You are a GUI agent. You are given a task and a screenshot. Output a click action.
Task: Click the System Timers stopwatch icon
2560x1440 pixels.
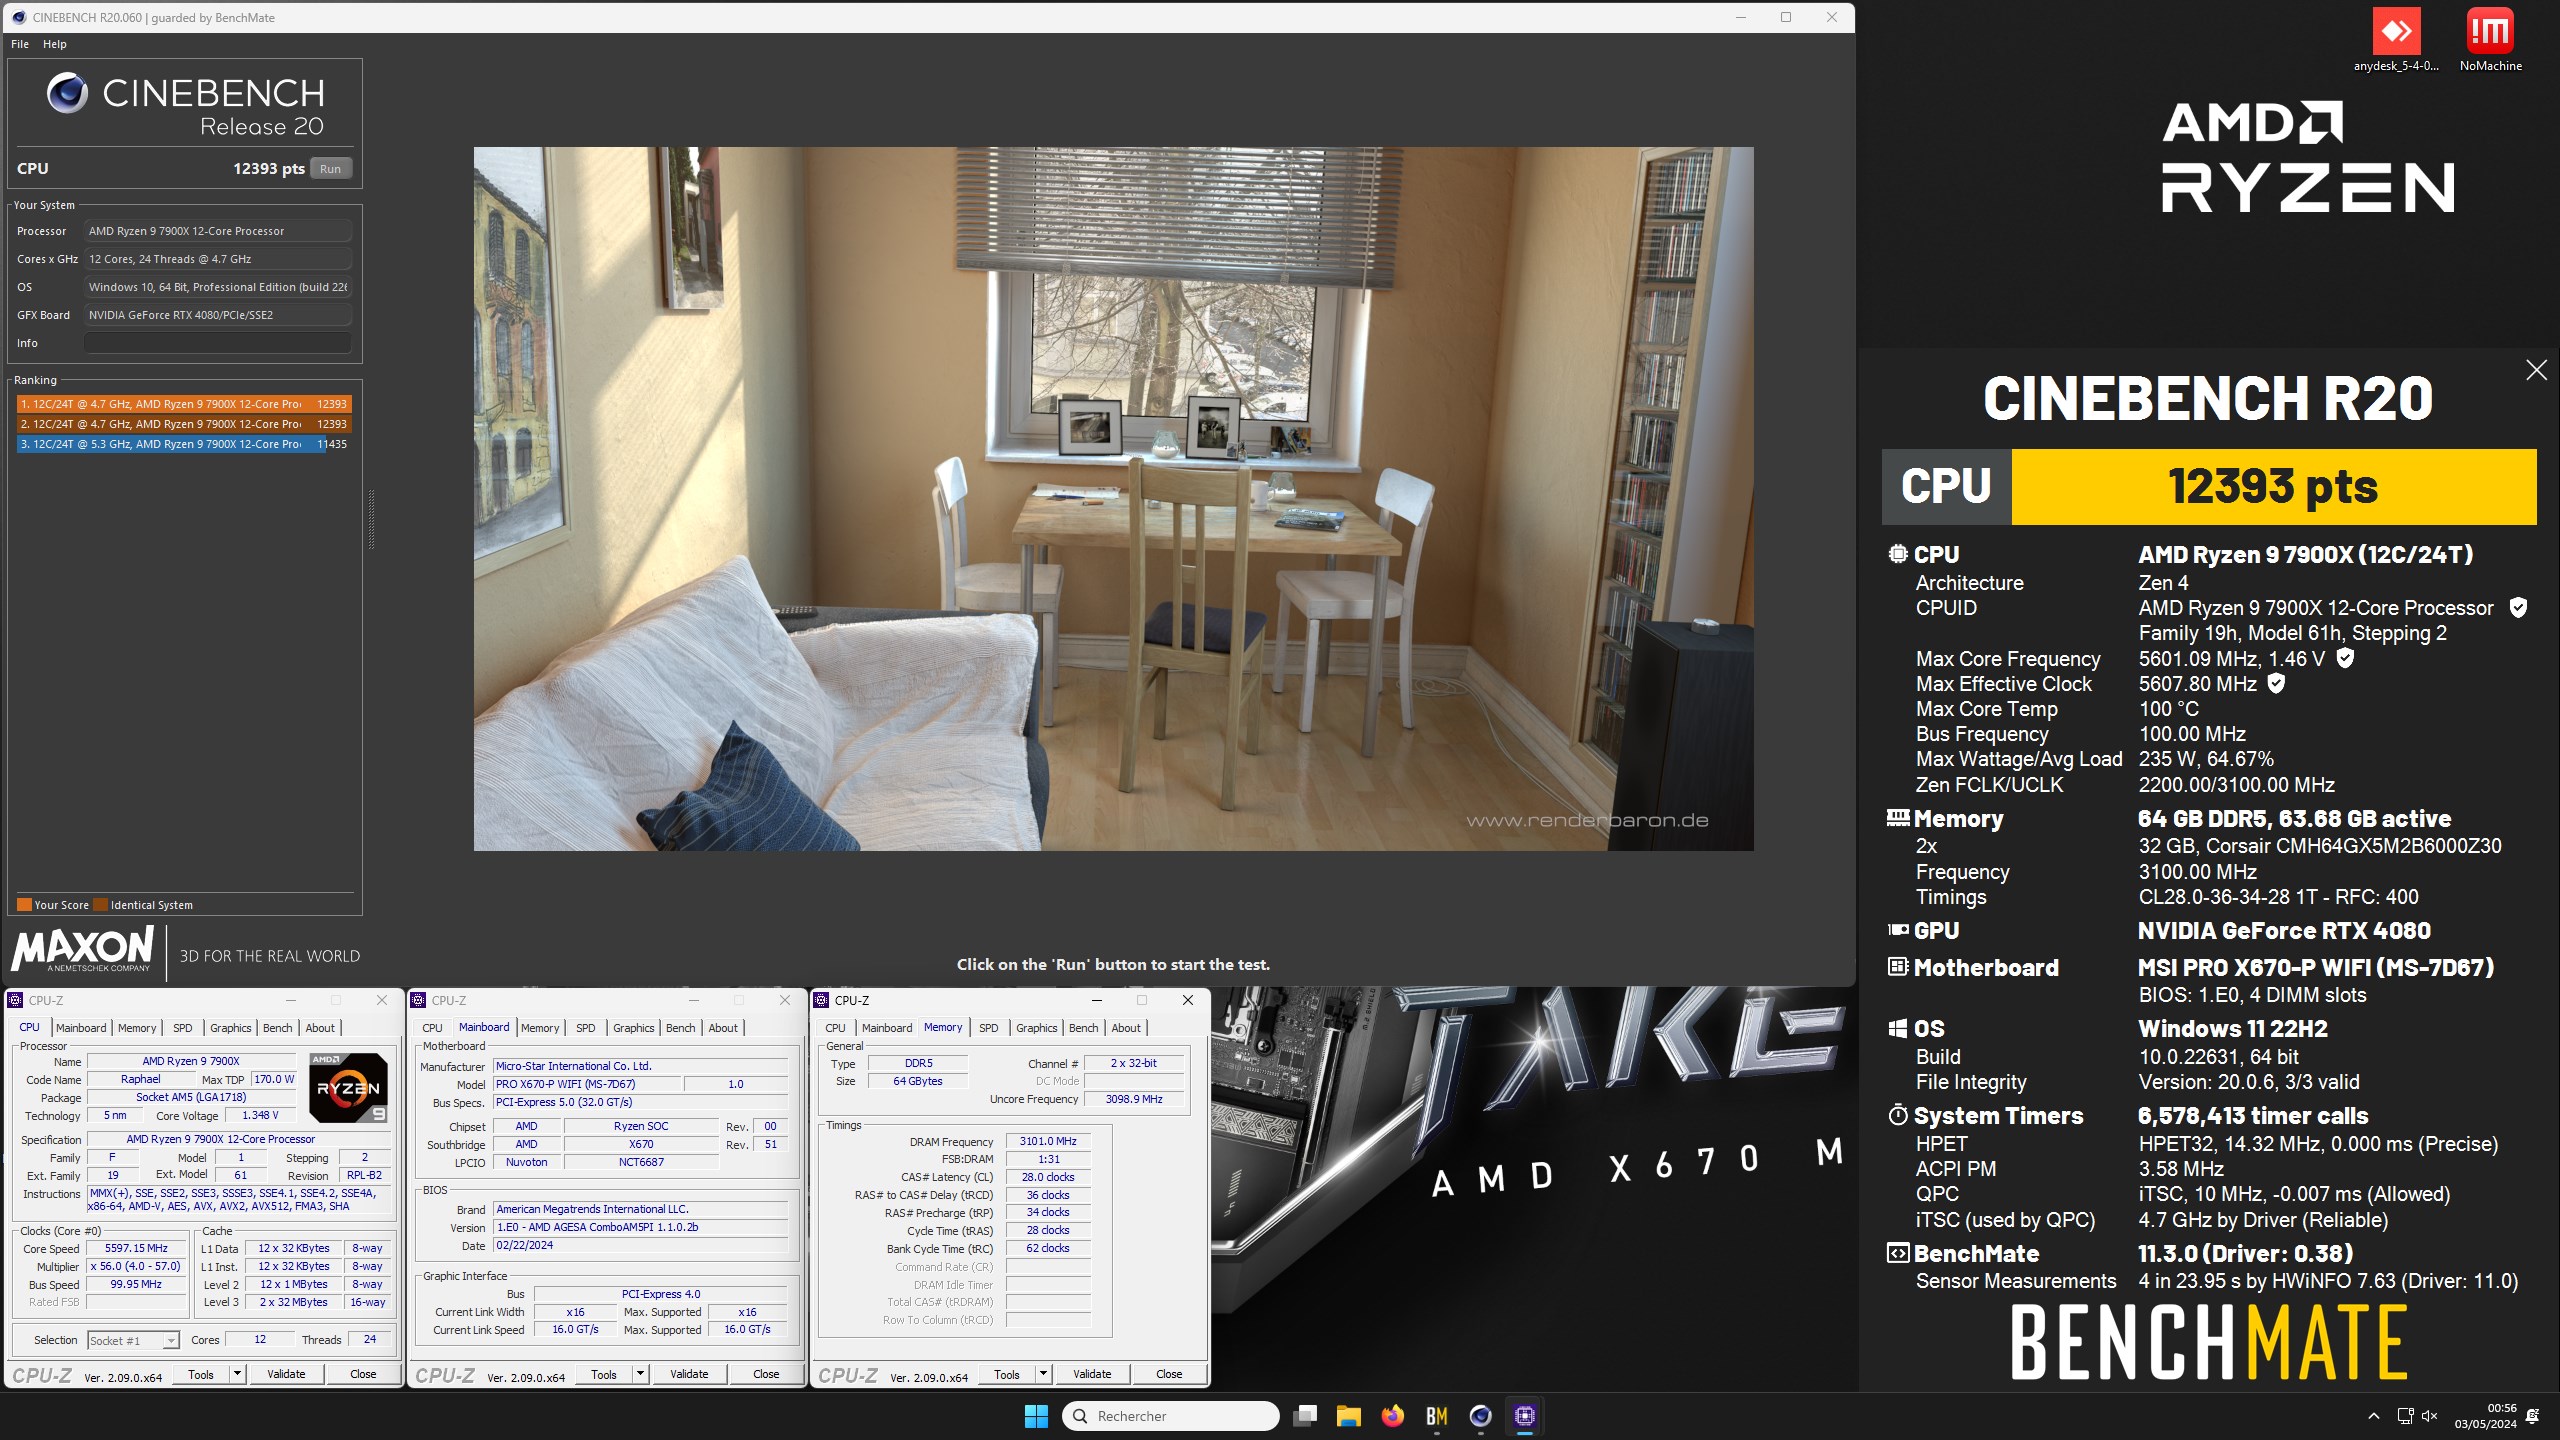(1898, 1115)
